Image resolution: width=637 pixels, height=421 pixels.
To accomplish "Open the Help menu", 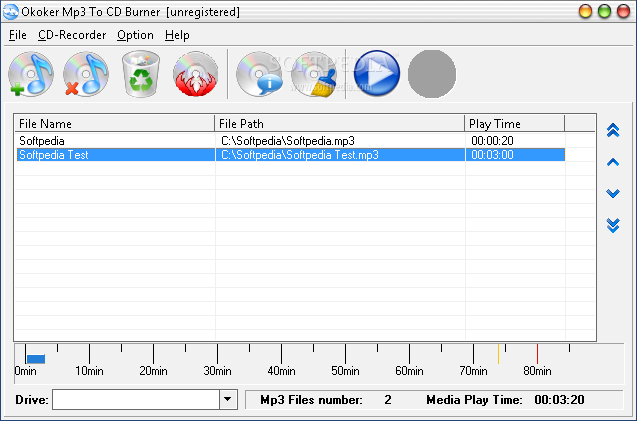I will tap(177, 35).
